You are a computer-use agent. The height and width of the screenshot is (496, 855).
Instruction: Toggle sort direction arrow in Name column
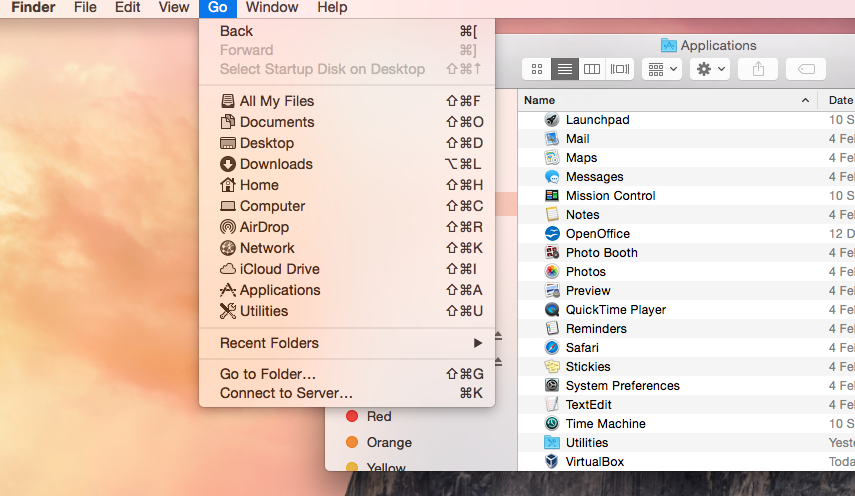point(805,100)
